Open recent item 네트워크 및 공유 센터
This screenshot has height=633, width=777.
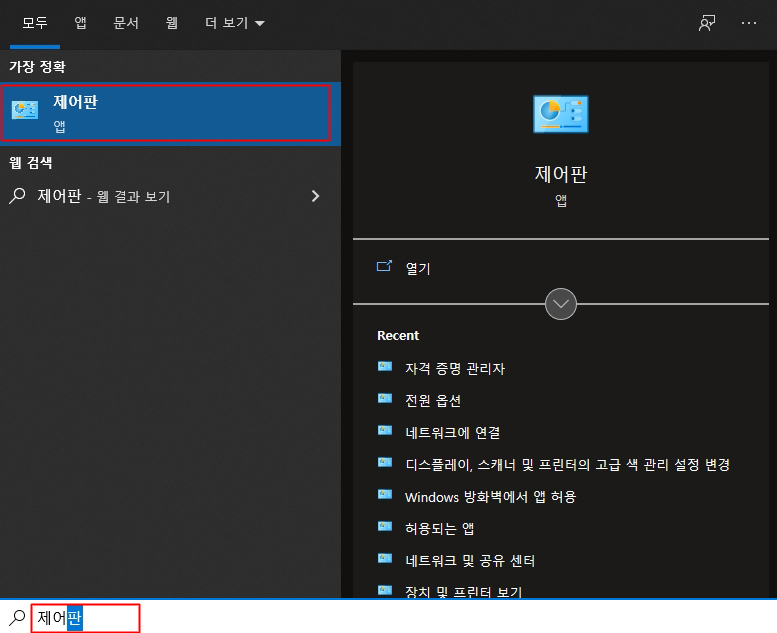coord(470,561)
